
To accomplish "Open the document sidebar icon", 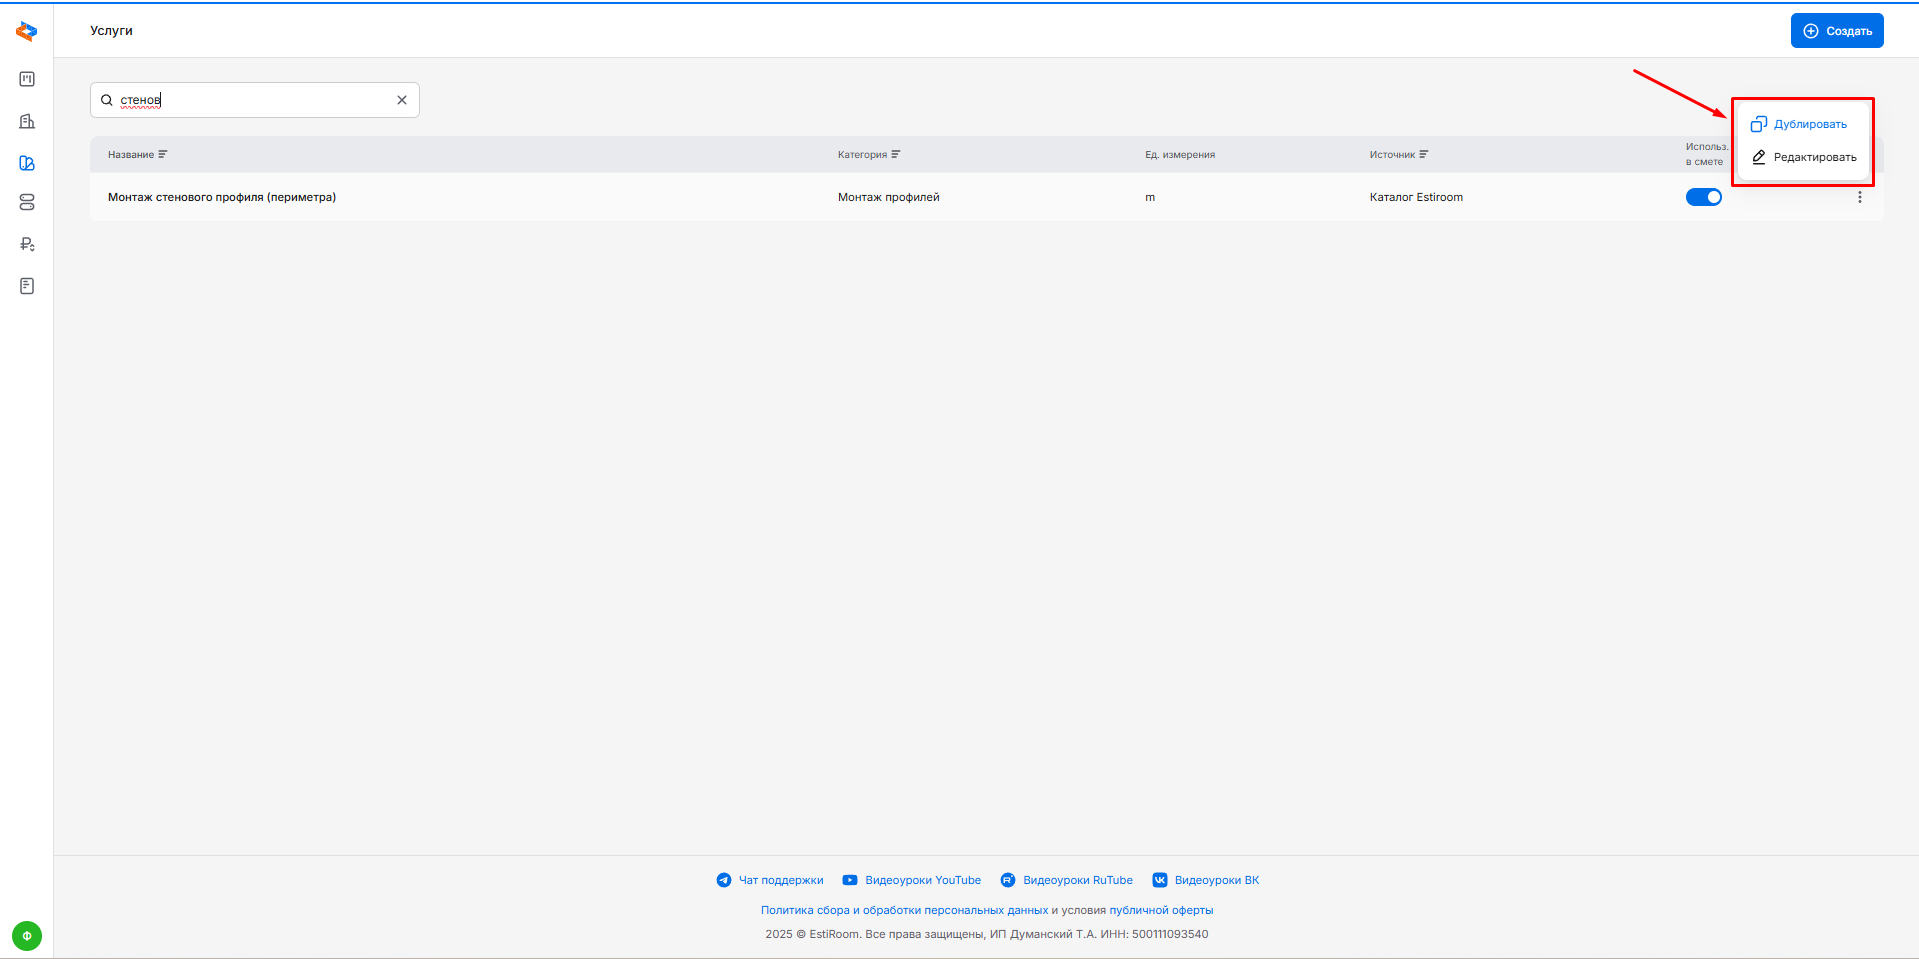I will pyautogui.click(x=27, y=286).
